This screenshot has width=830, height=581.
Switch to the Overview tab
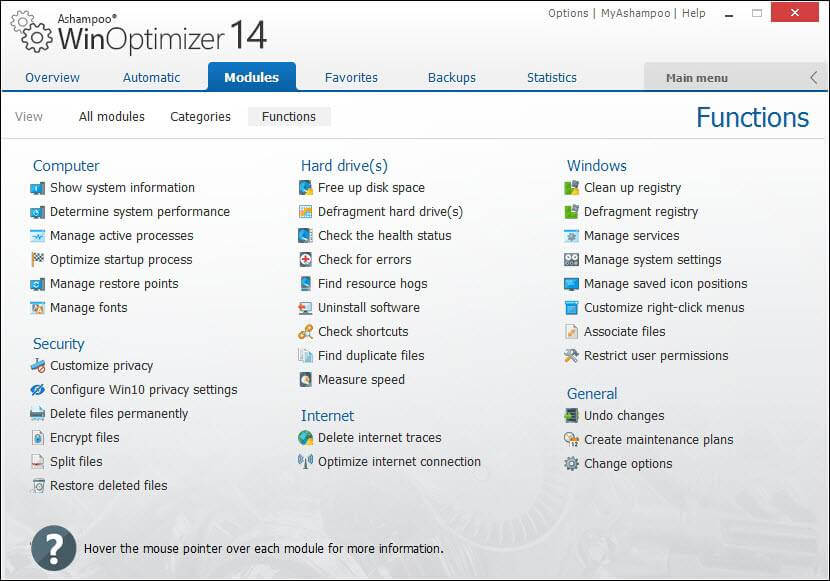point(52,78)
